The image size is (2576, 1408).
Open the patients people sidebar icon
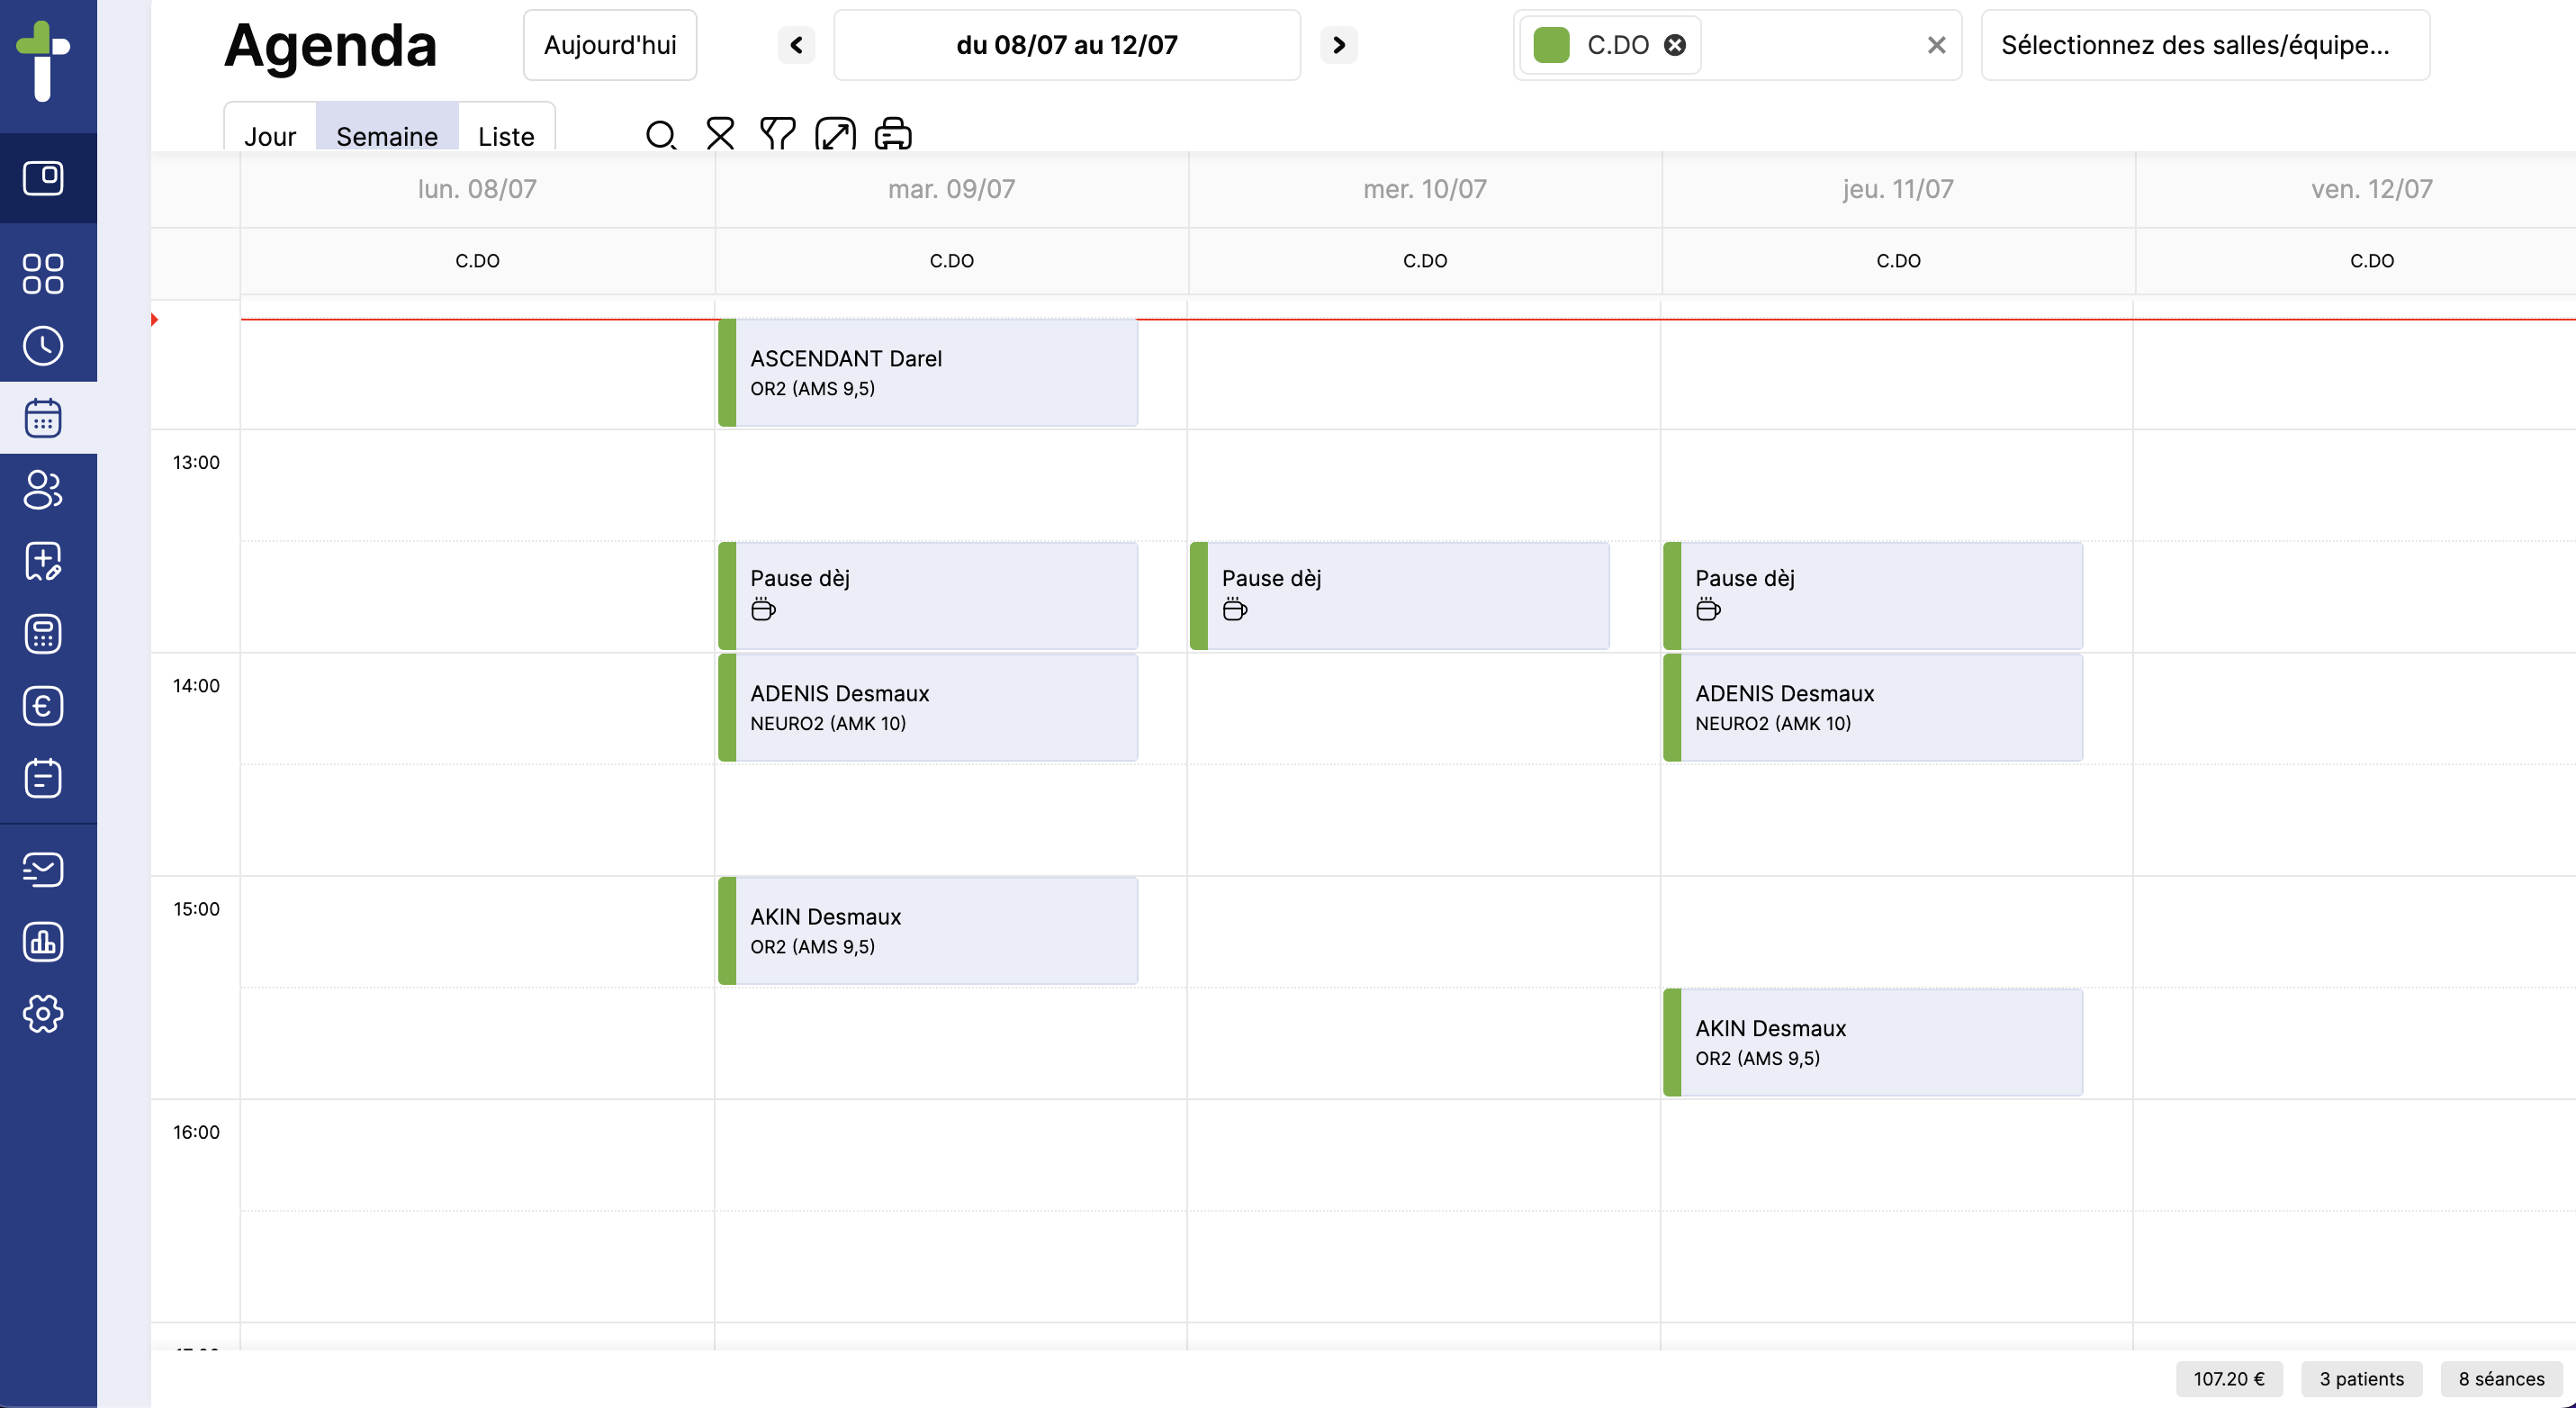pos(43,490)
